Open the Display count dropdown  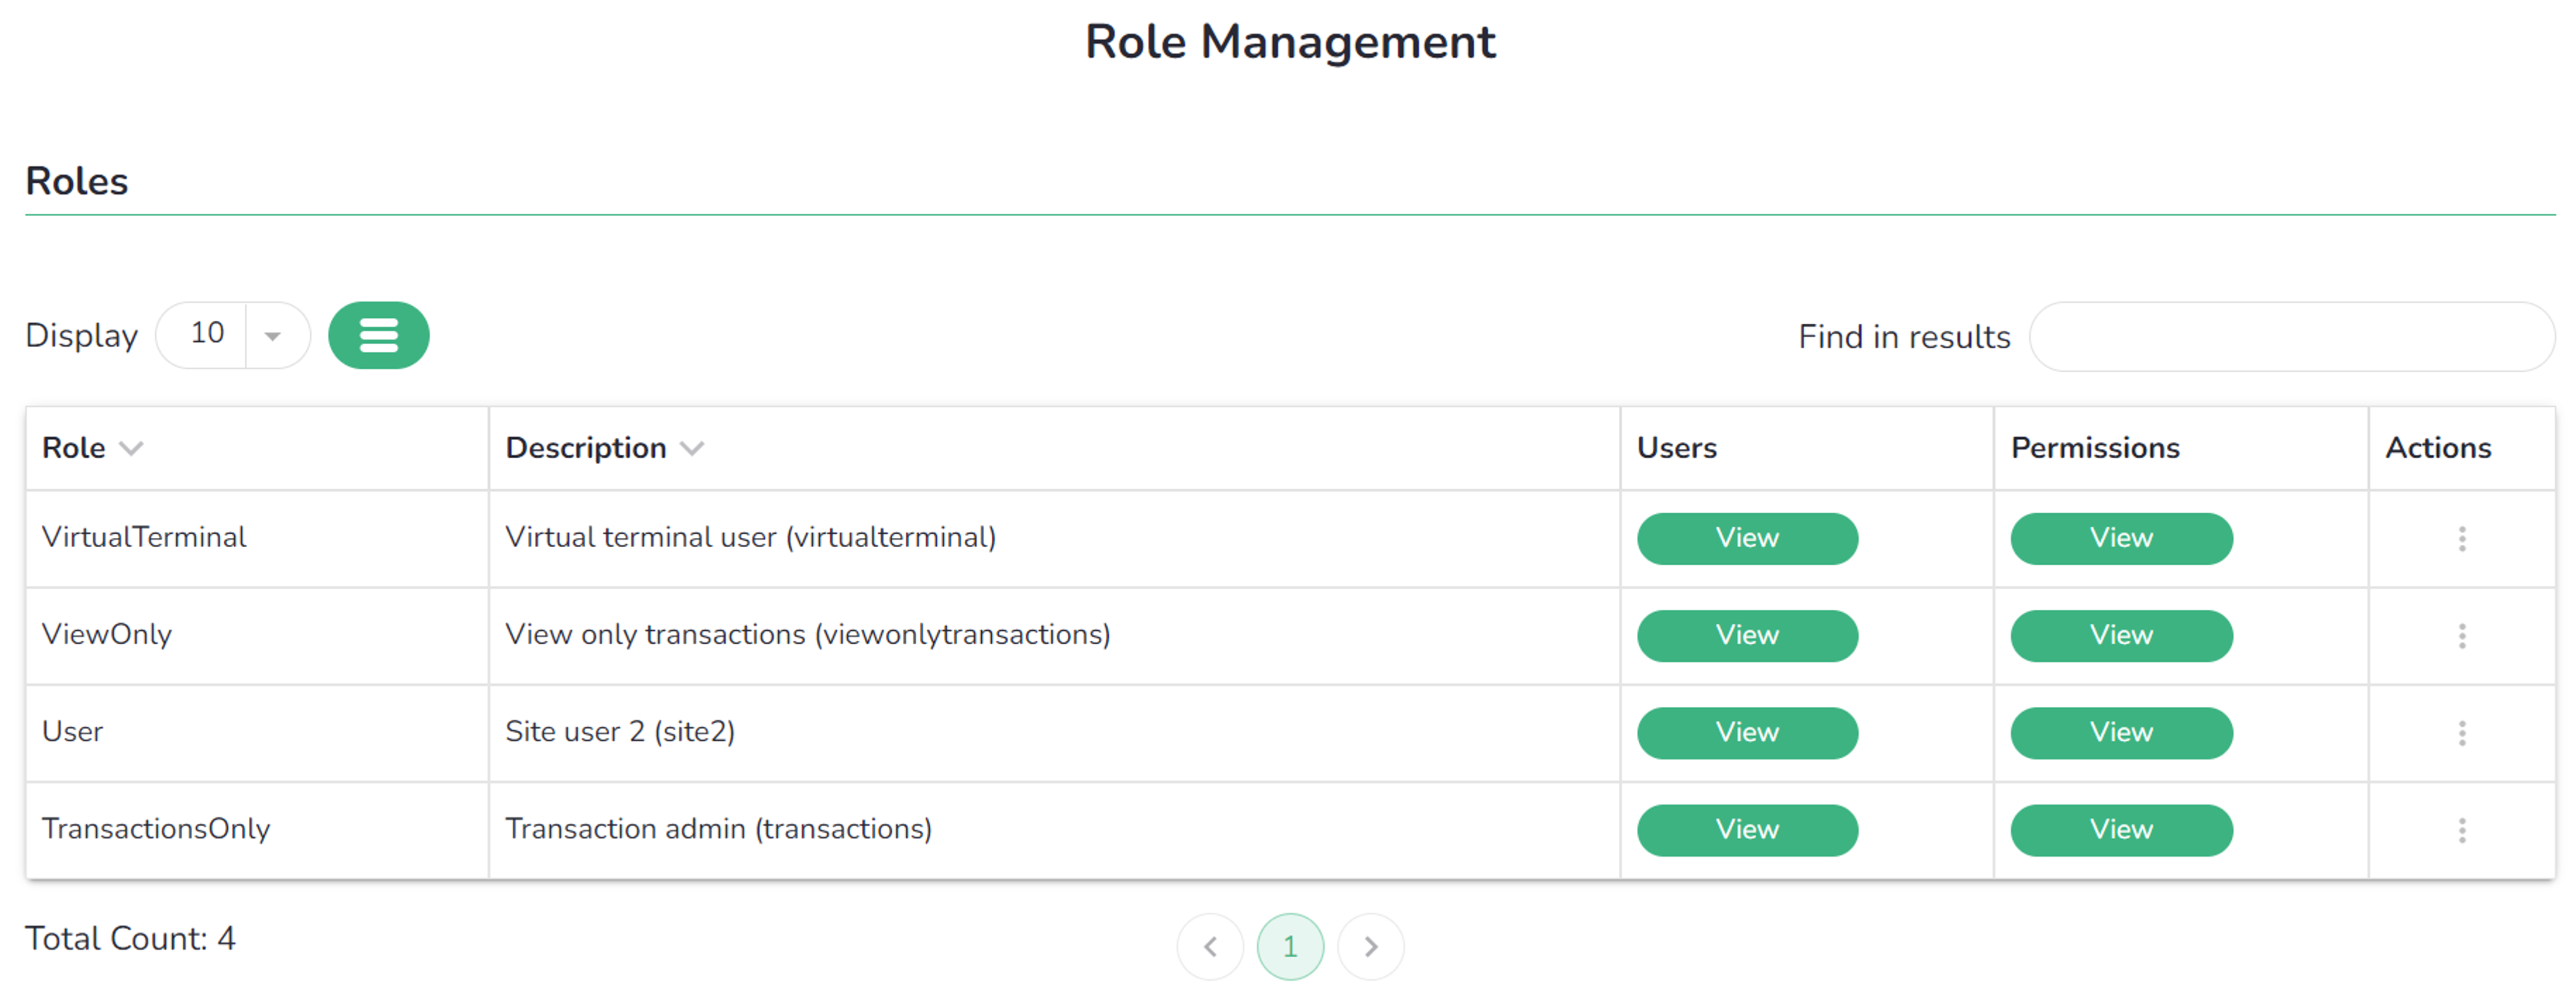(x=272, y=336)
